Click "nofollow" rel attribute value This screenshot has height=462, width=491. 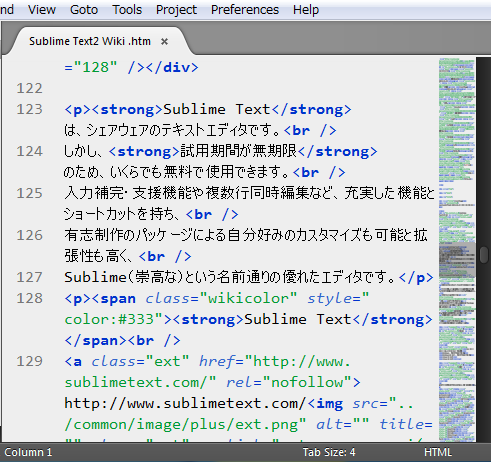coord(307,382)
